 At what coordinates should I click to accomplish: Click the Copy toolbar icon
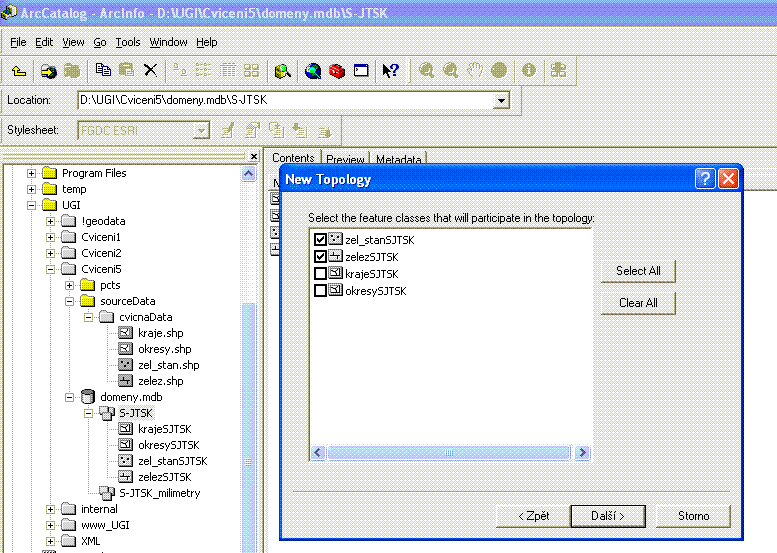point(103,70)
